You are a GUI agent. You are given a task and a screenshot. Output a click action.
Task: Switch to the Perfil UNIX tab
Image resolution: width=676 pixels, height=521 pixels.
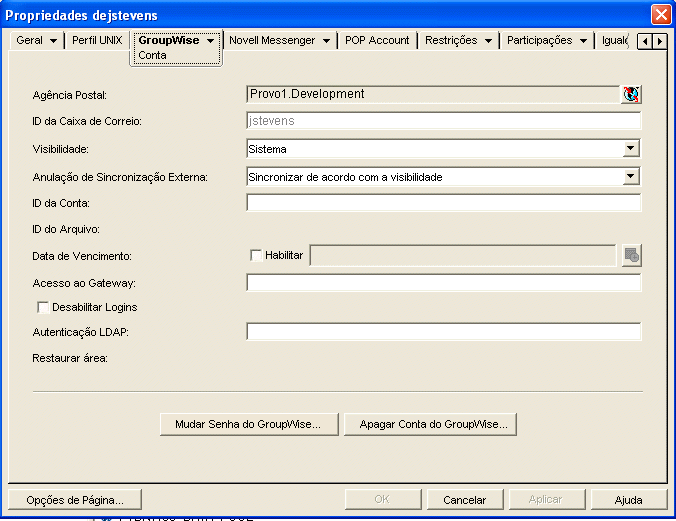click(96, 40)
